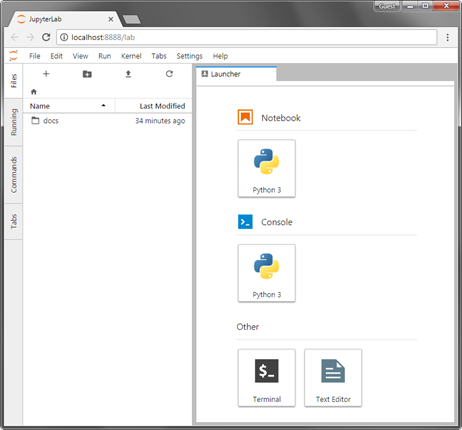Reload the browser page
Viewport: 462px width, 430px height.
click(x=46, y=37)
